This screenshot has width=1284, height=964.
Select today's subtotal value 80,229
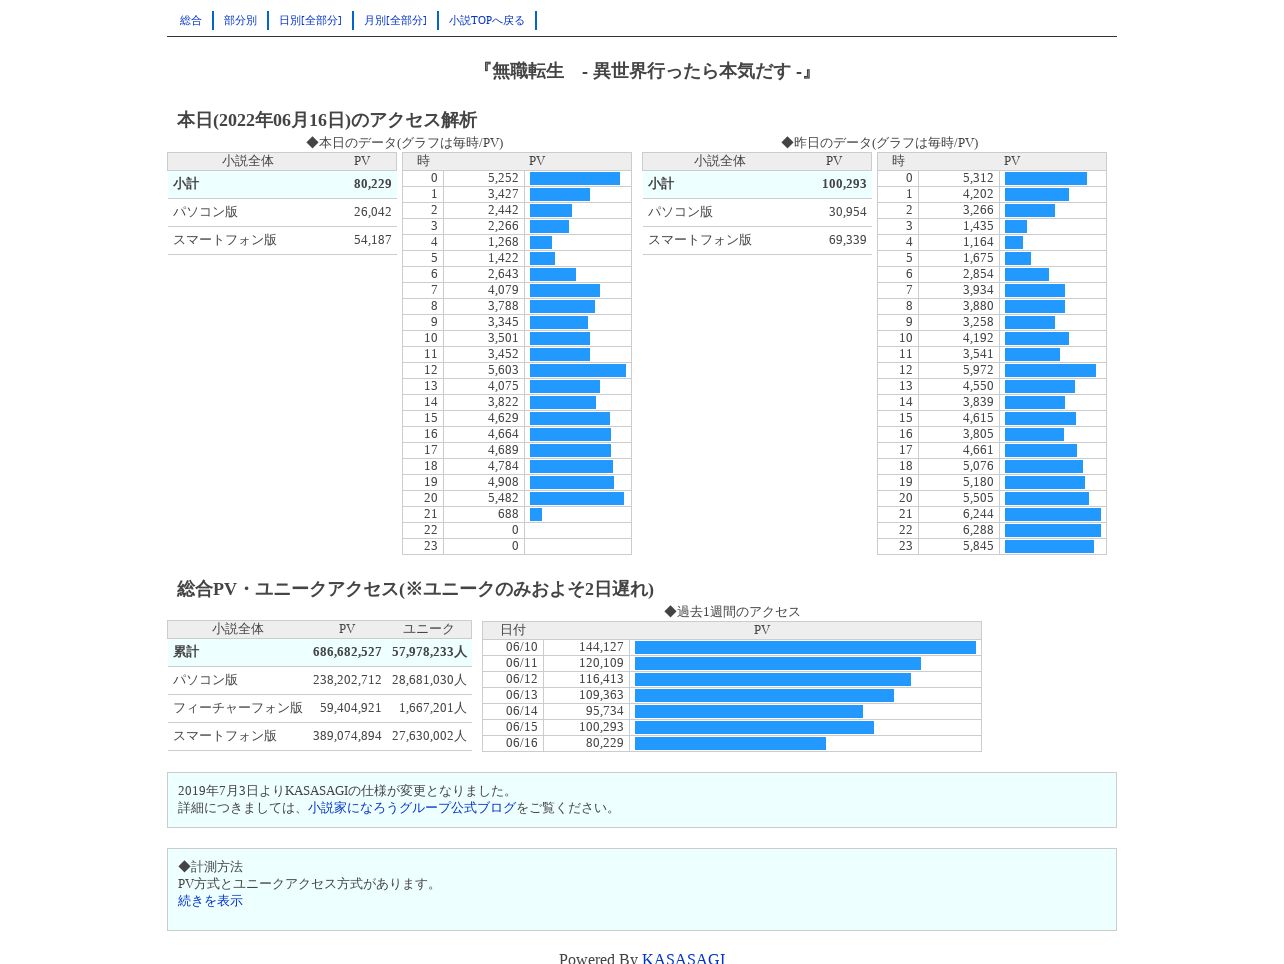[372, 184]
